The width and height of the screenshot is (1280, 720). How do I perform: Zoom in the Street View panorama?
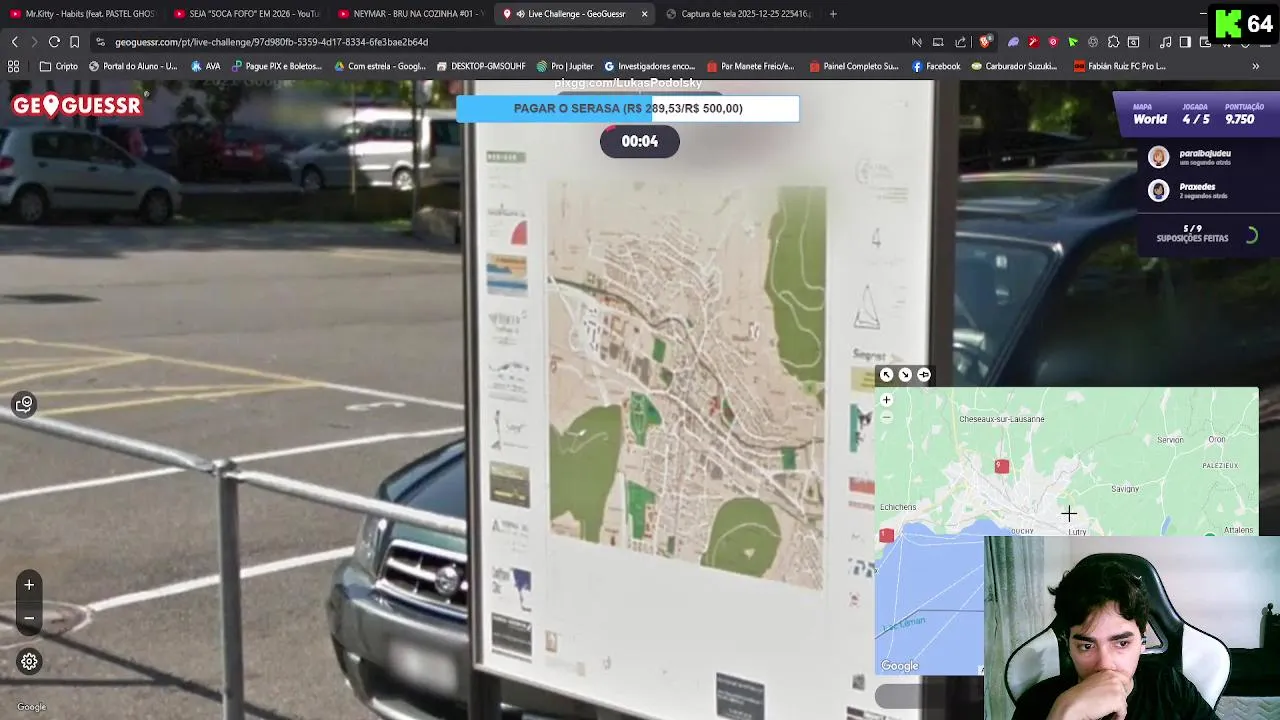pyautogui.click(x=29, y=585)
